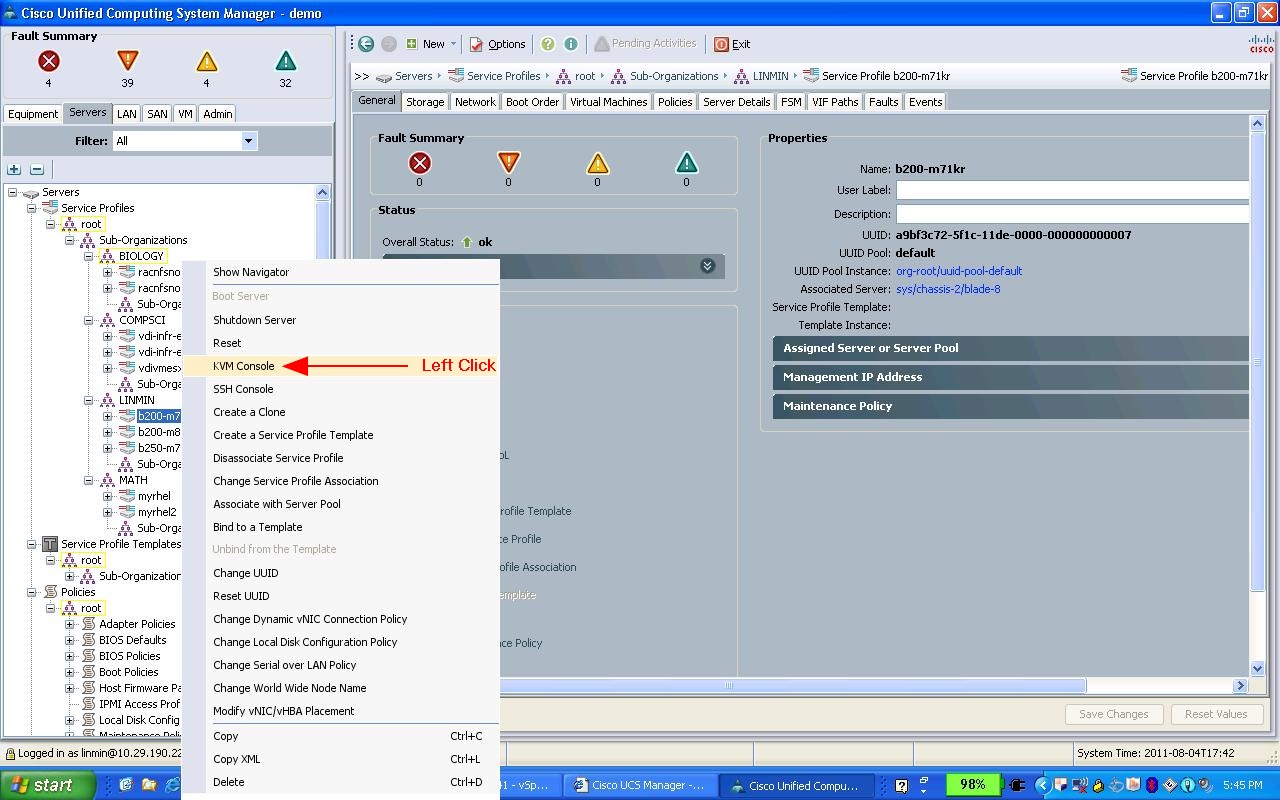This screenshot has height=800, width=1280.
Task: Open the New button dropdown arrow
Action: point(453,44)
